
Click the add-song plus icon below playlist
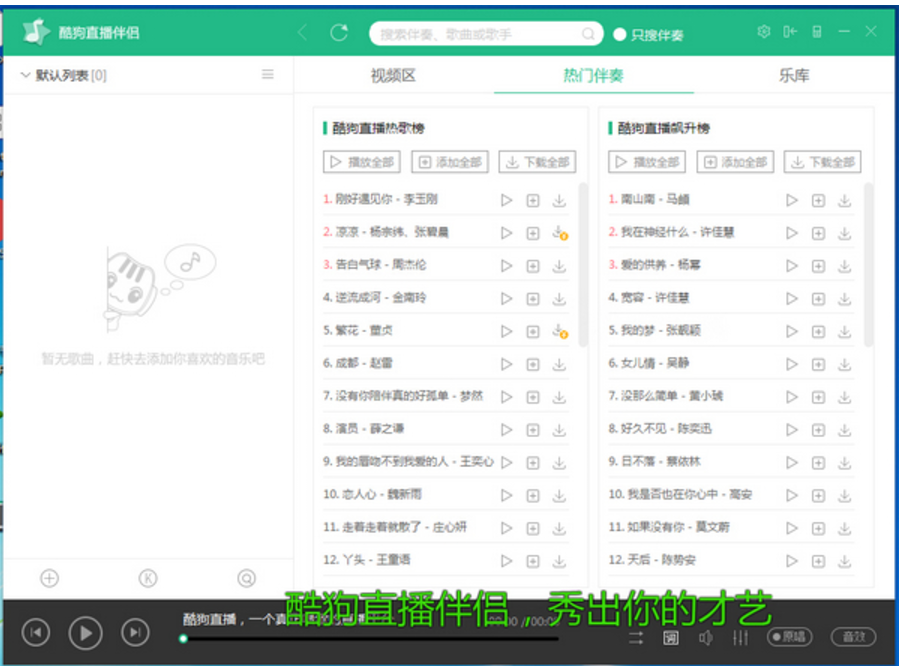(x=49, y=578)
